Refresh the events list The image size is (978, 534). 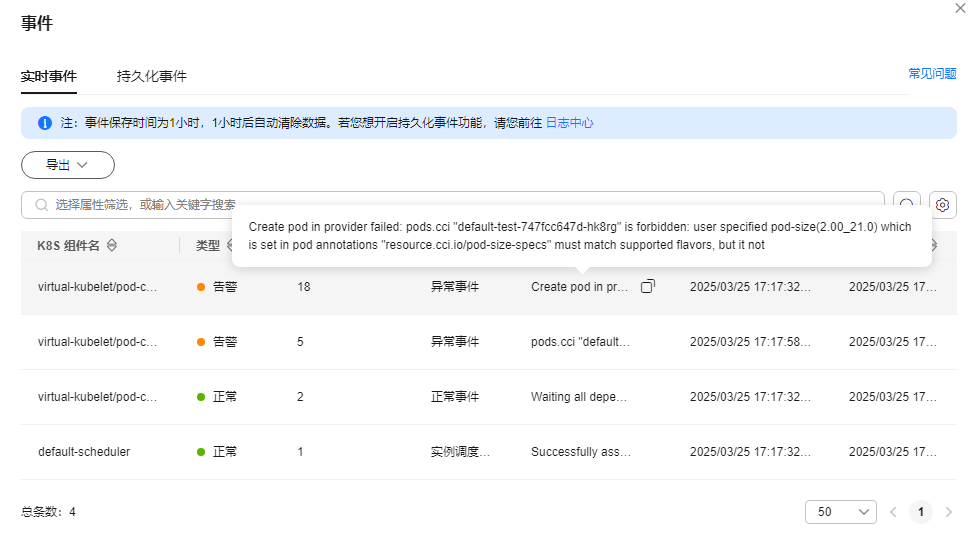pyautogui.click(x=906, y=205)
